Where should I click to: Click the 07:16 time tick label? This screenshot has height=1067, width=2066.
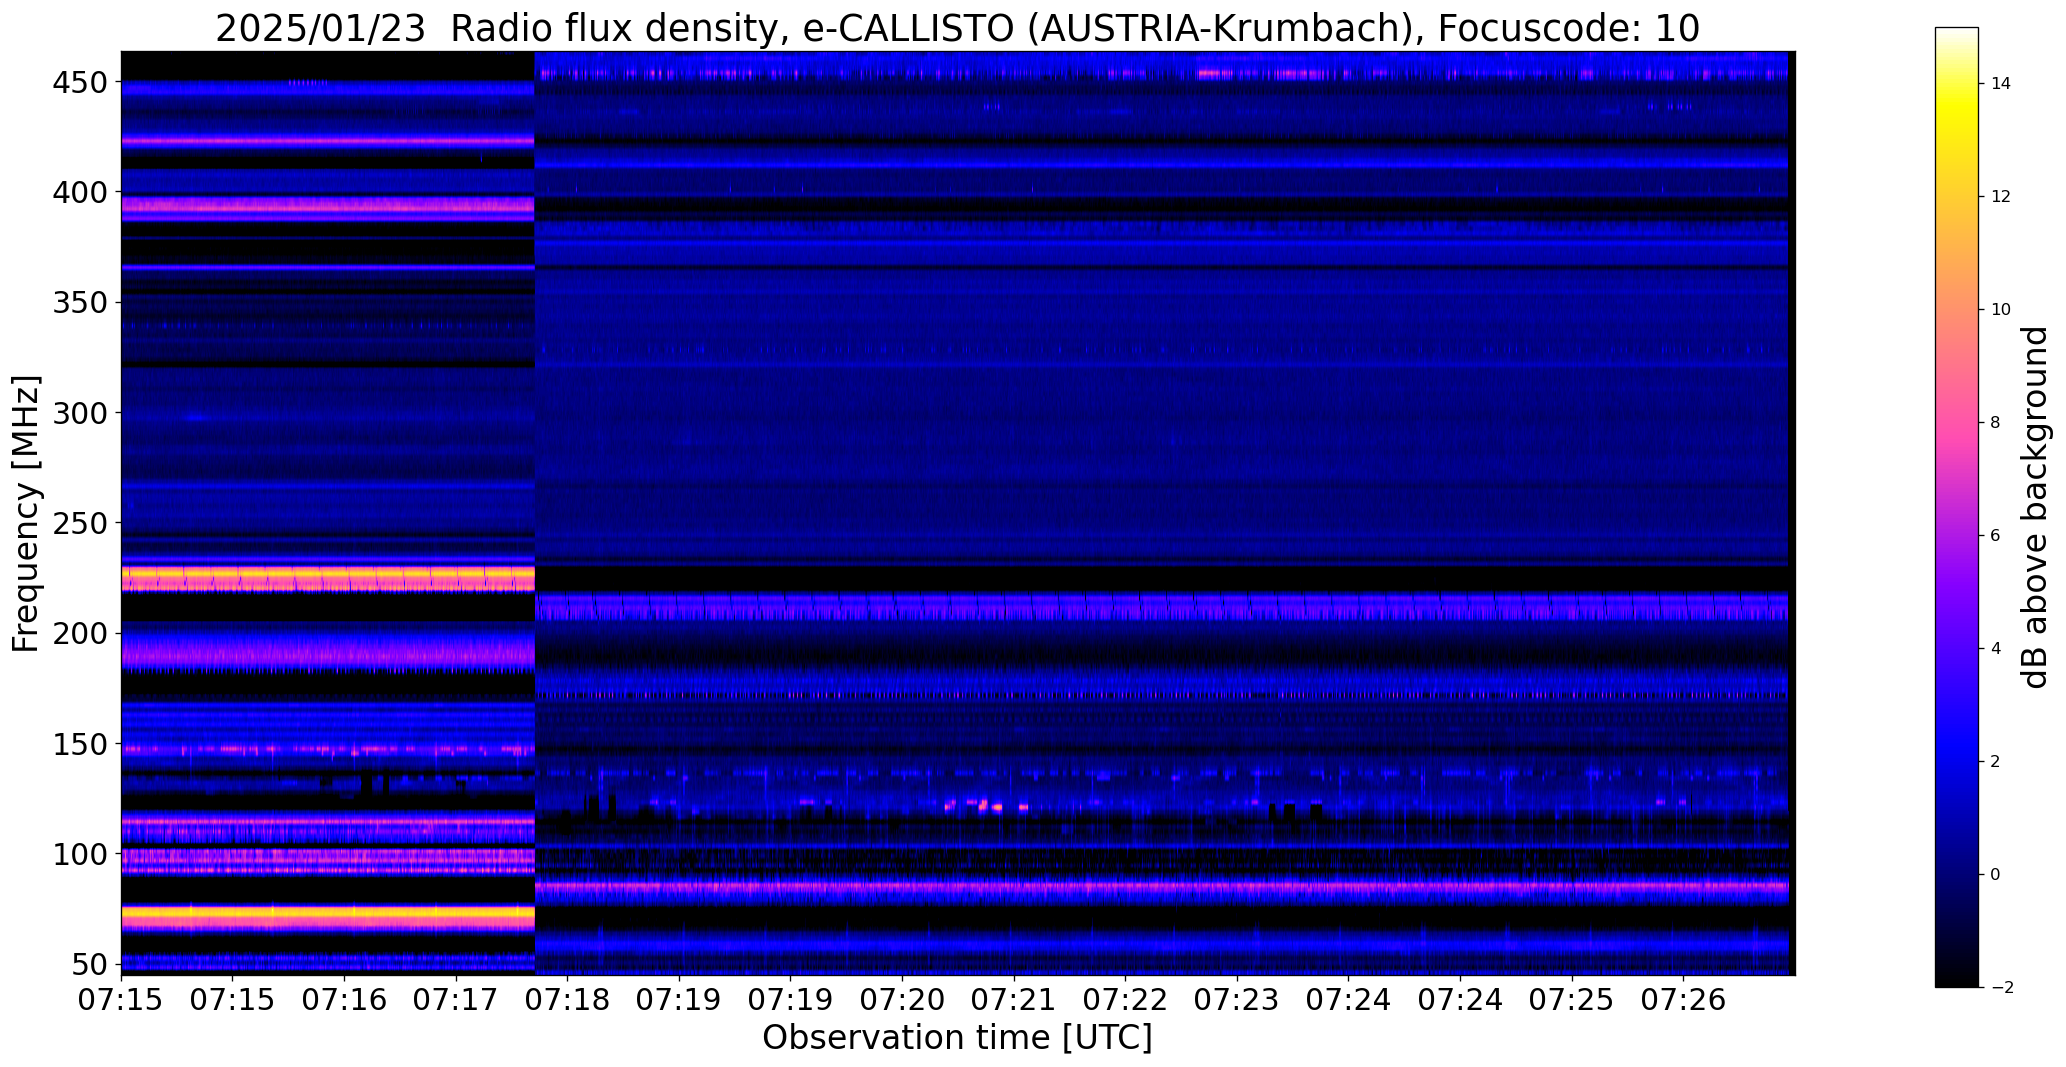click(x=345, y=1000)
